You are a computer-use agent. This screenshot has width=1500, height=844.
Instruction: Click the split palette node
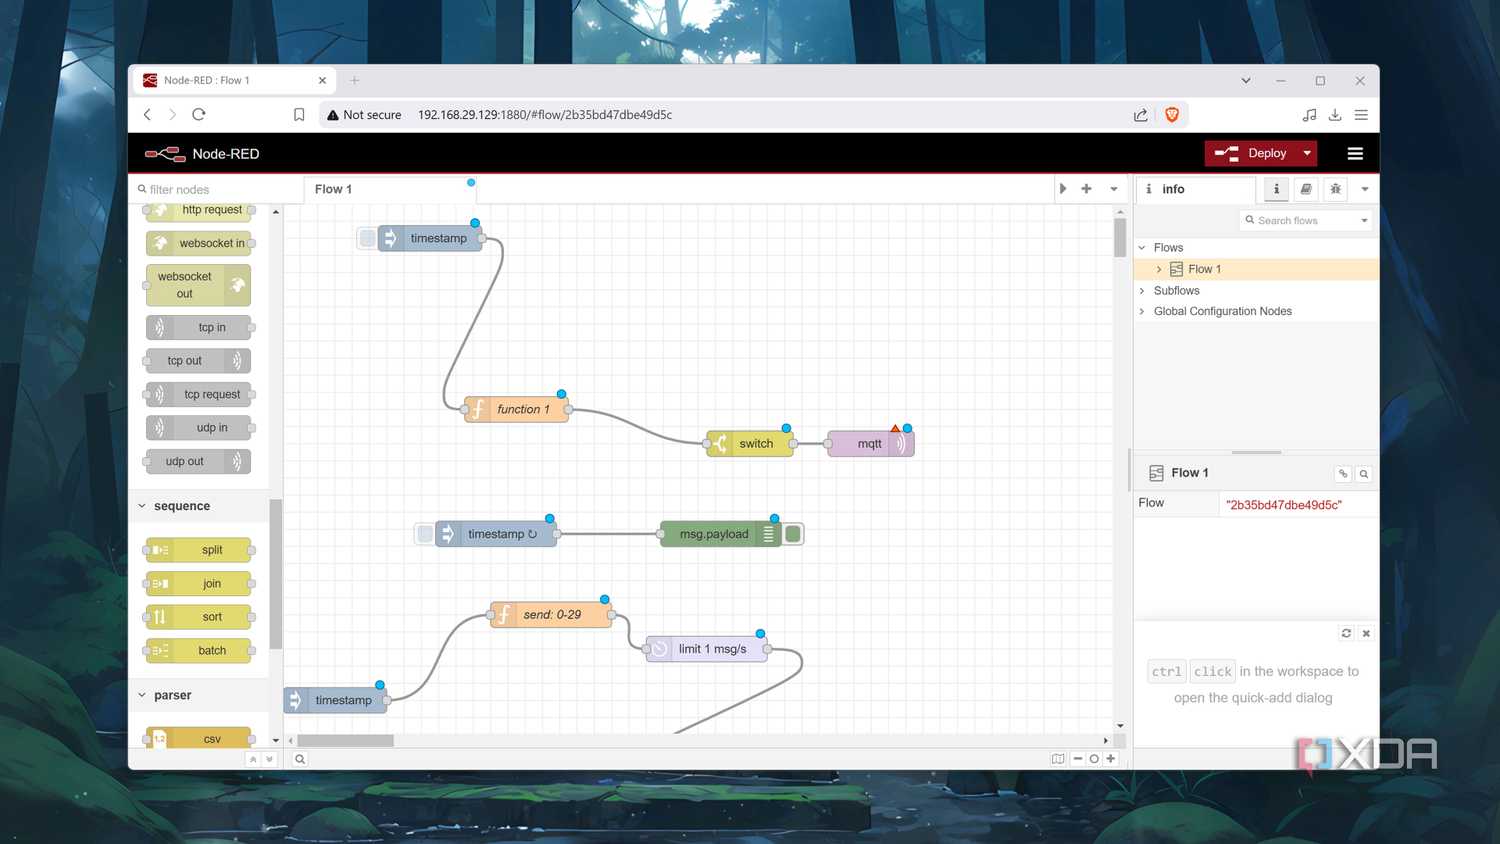(x=200, y=550)
